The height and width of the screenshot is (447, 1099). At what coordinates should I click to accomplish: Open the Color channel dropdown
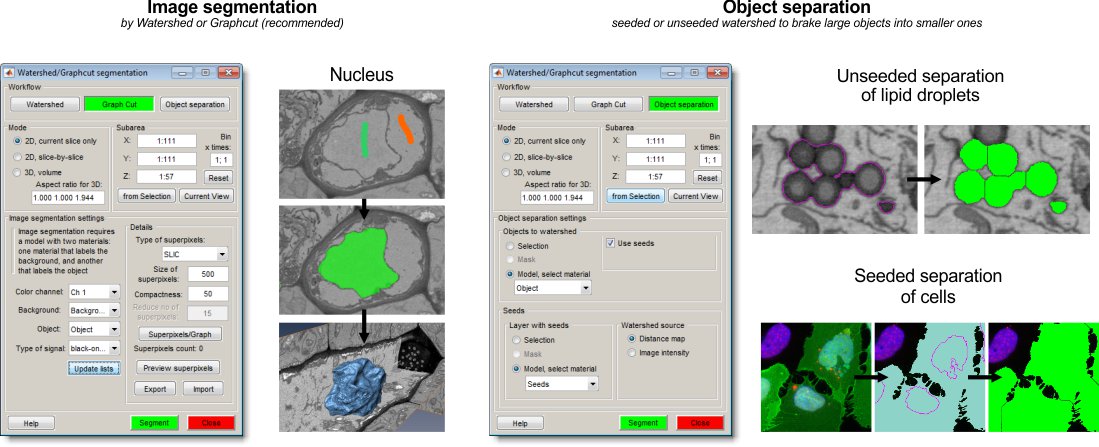[x=93, y=292]
